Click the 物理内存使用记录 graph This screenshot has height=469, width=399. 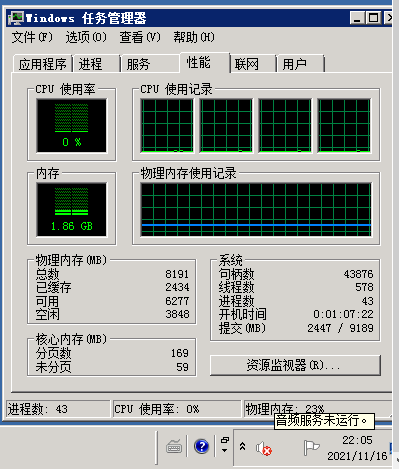click(x=256, y=209)
